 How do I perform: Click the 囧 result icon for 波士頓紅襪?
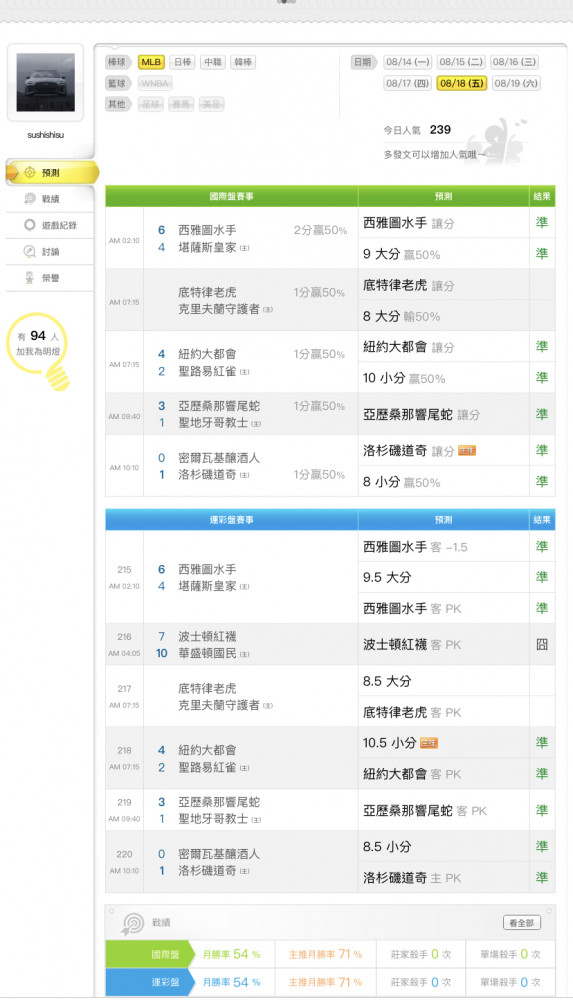point(542,645)
